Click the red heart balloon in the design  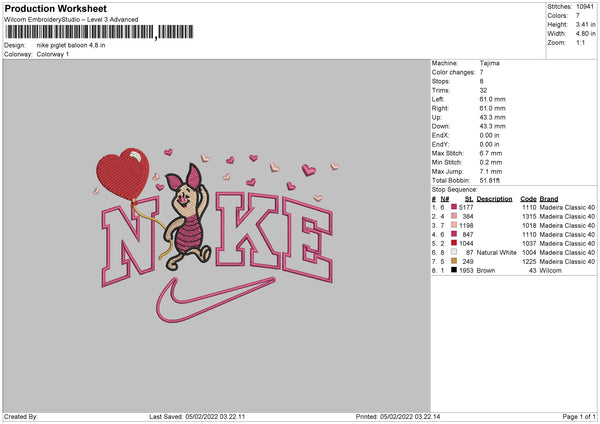coord(123,174)
